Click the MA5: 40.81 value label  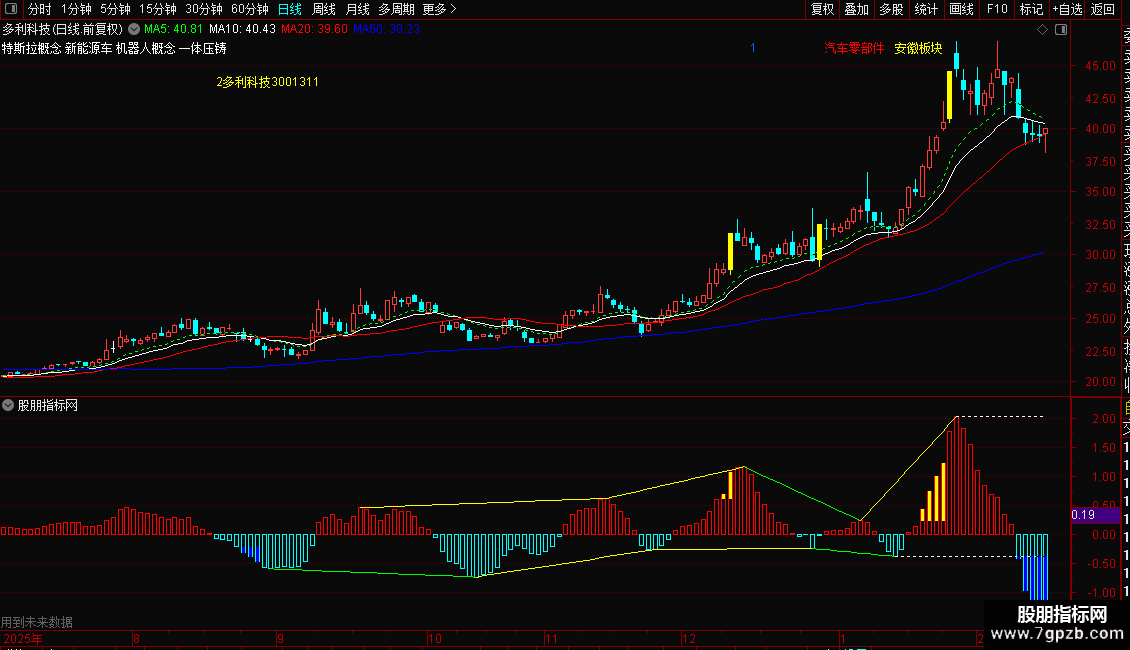tap(173, 29)
